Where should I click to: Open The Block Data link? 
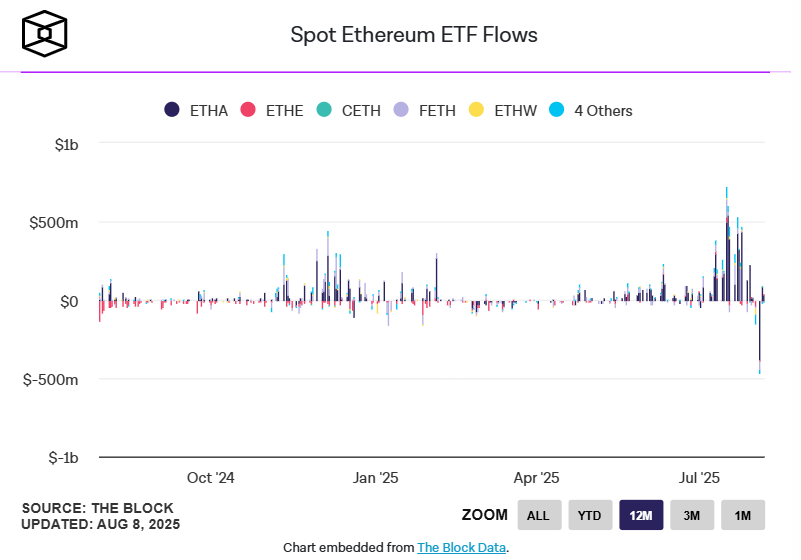[461, 547]
